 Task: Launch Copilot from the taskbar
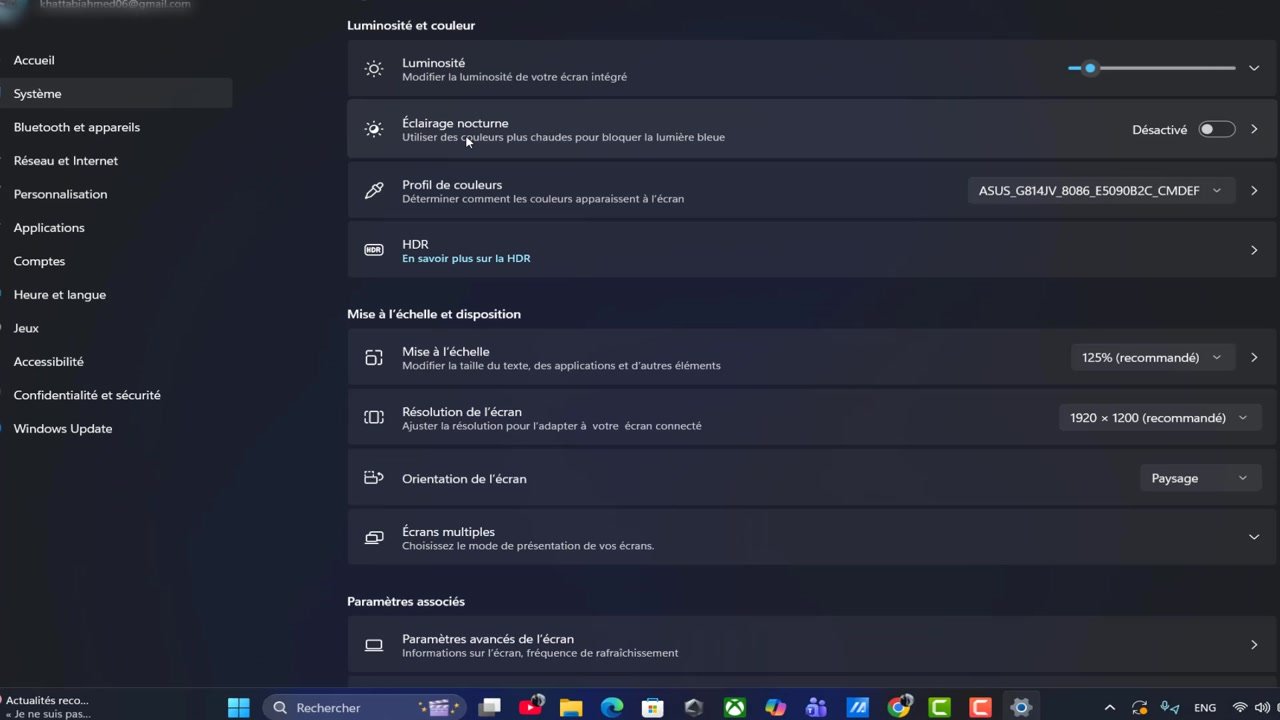[x=776, y=707]
